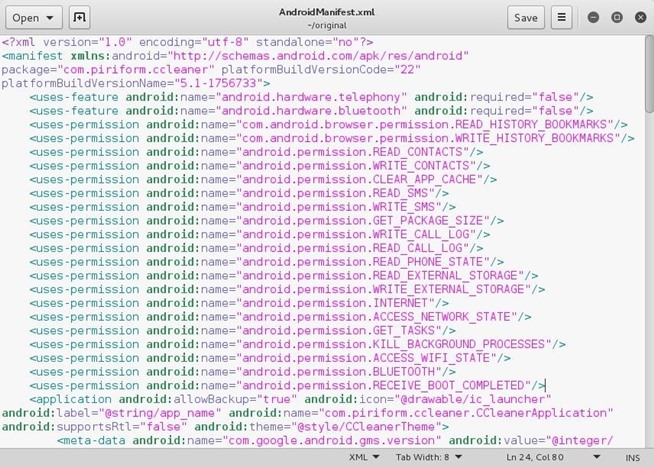Save the AndroidManifest.xml file

point(524,18)
